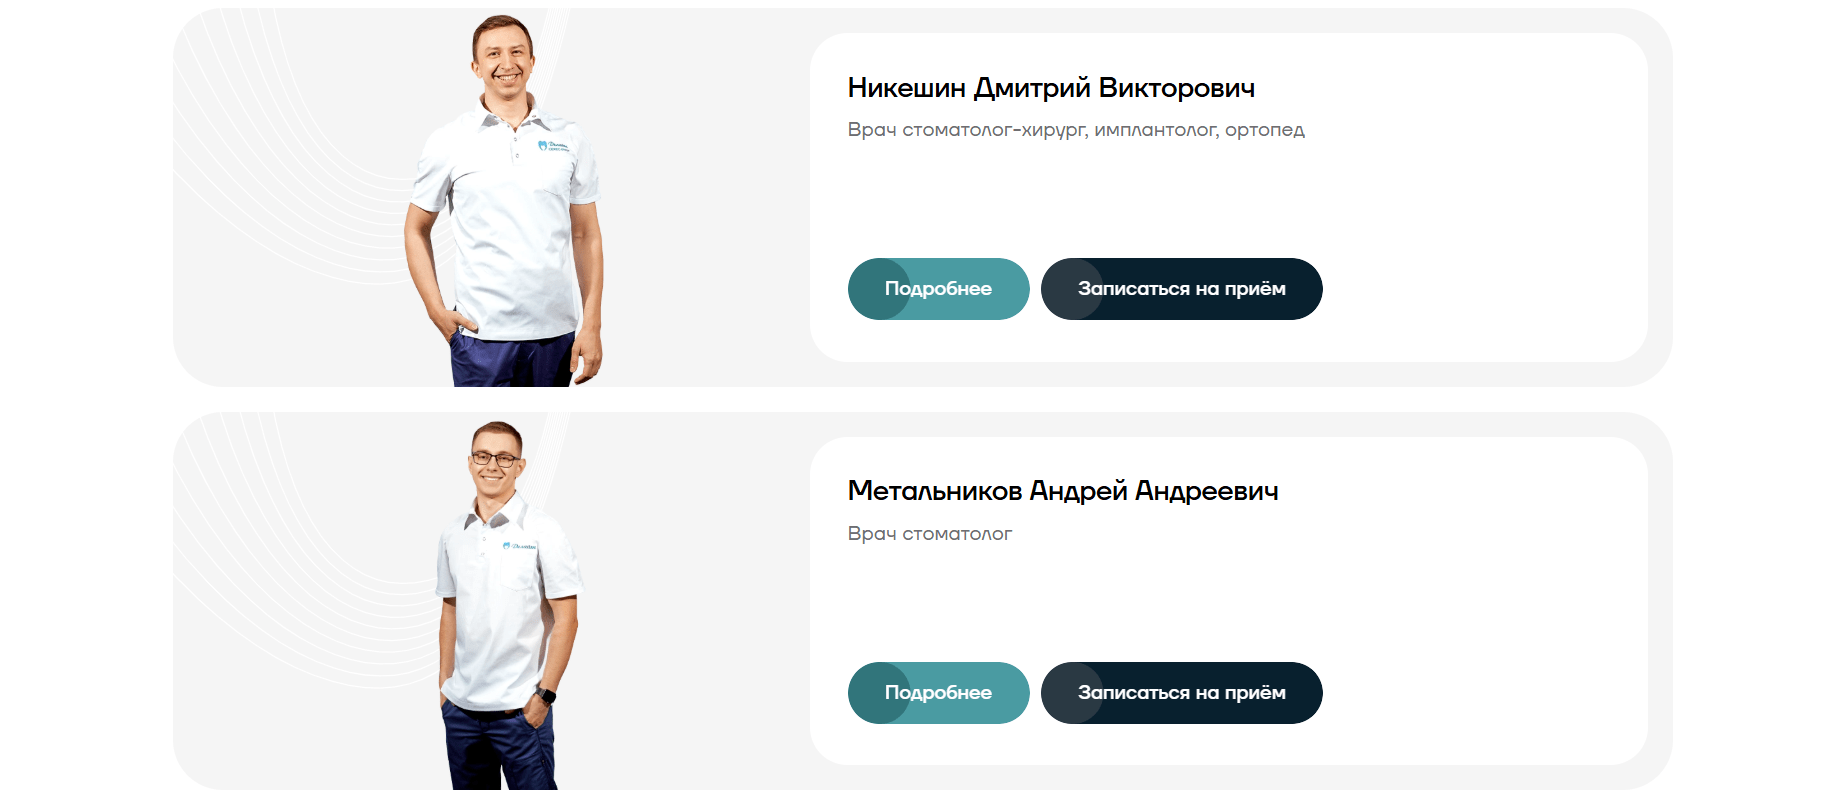The height and width of the screenshot is (792, 1845).
Task: Click the clinic logo on Метальников's shirt
Action: 519,546
